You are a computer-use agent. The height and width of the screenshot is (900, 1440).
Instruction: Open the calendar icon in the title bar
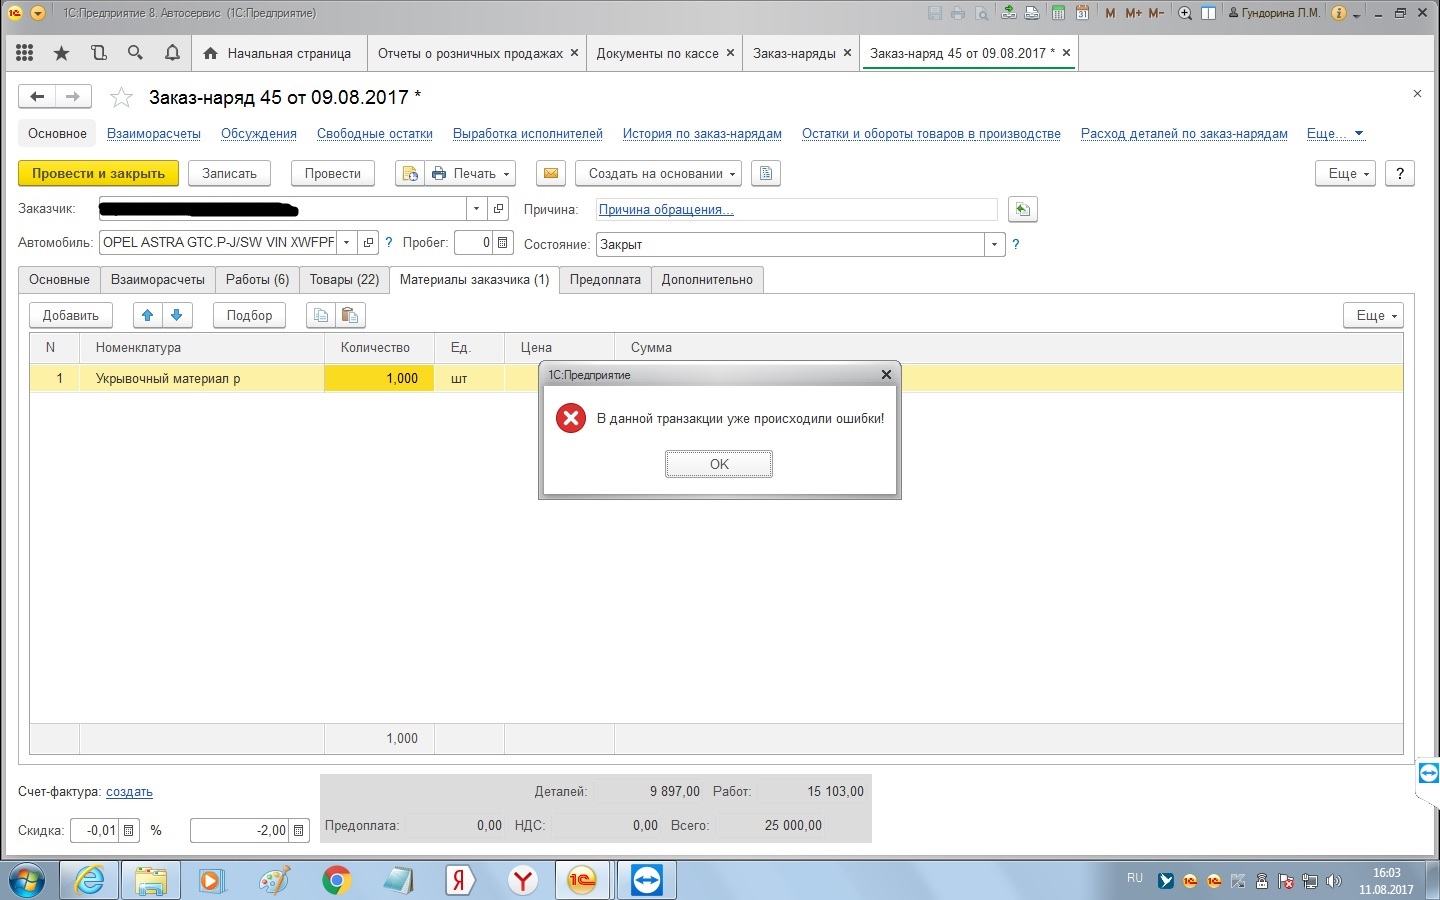point(1082,13)
